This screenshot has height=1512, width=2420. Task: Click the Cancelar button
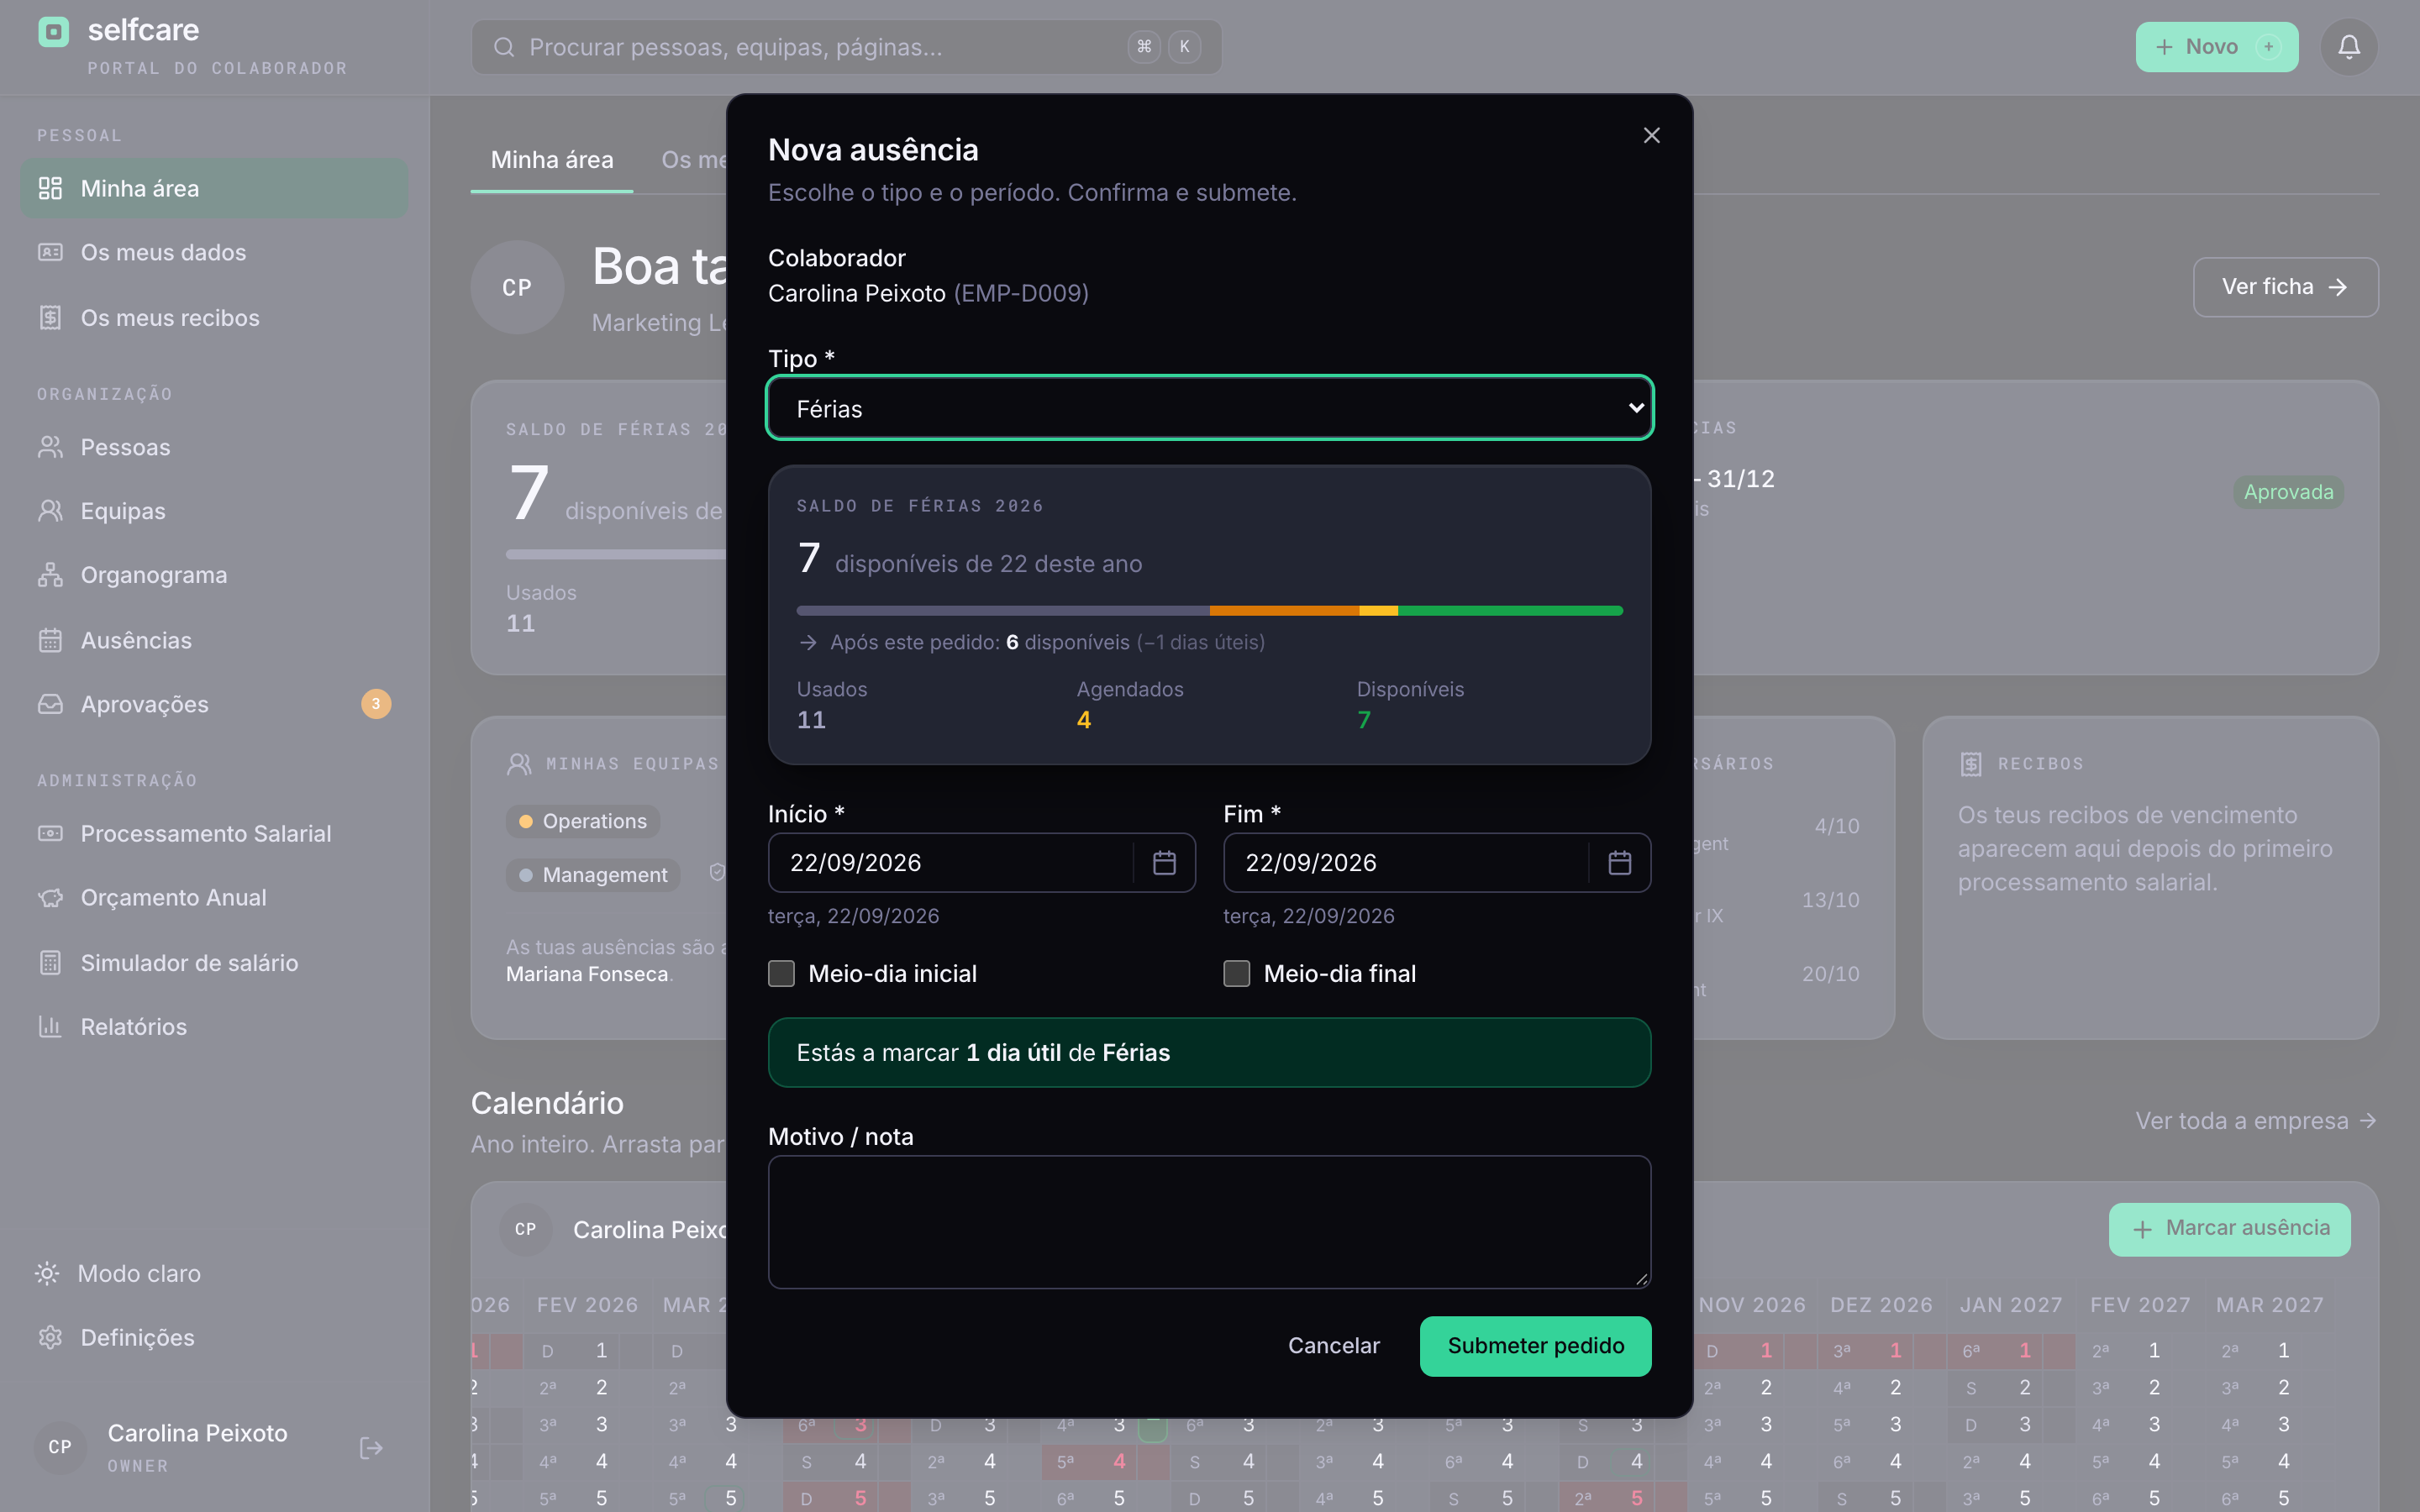[1333, 1346]
